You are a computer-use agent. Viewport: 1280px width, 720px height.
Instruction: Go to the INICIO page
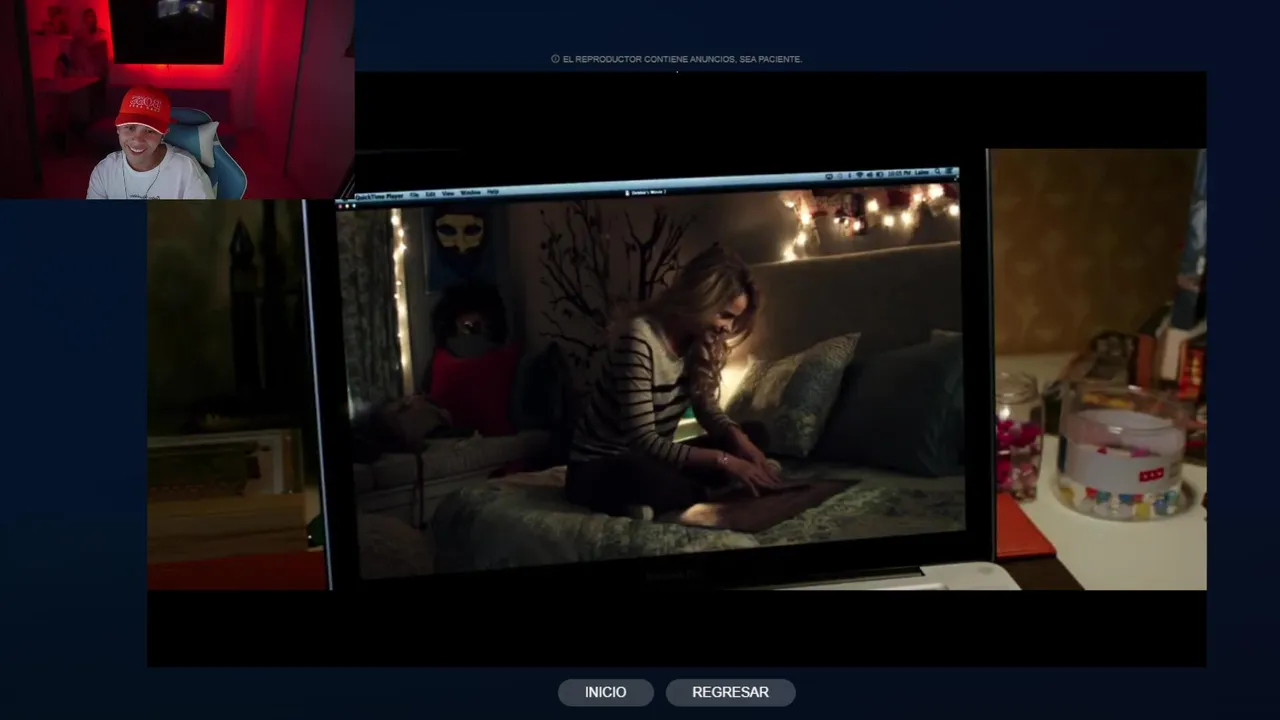pos(605,692)
